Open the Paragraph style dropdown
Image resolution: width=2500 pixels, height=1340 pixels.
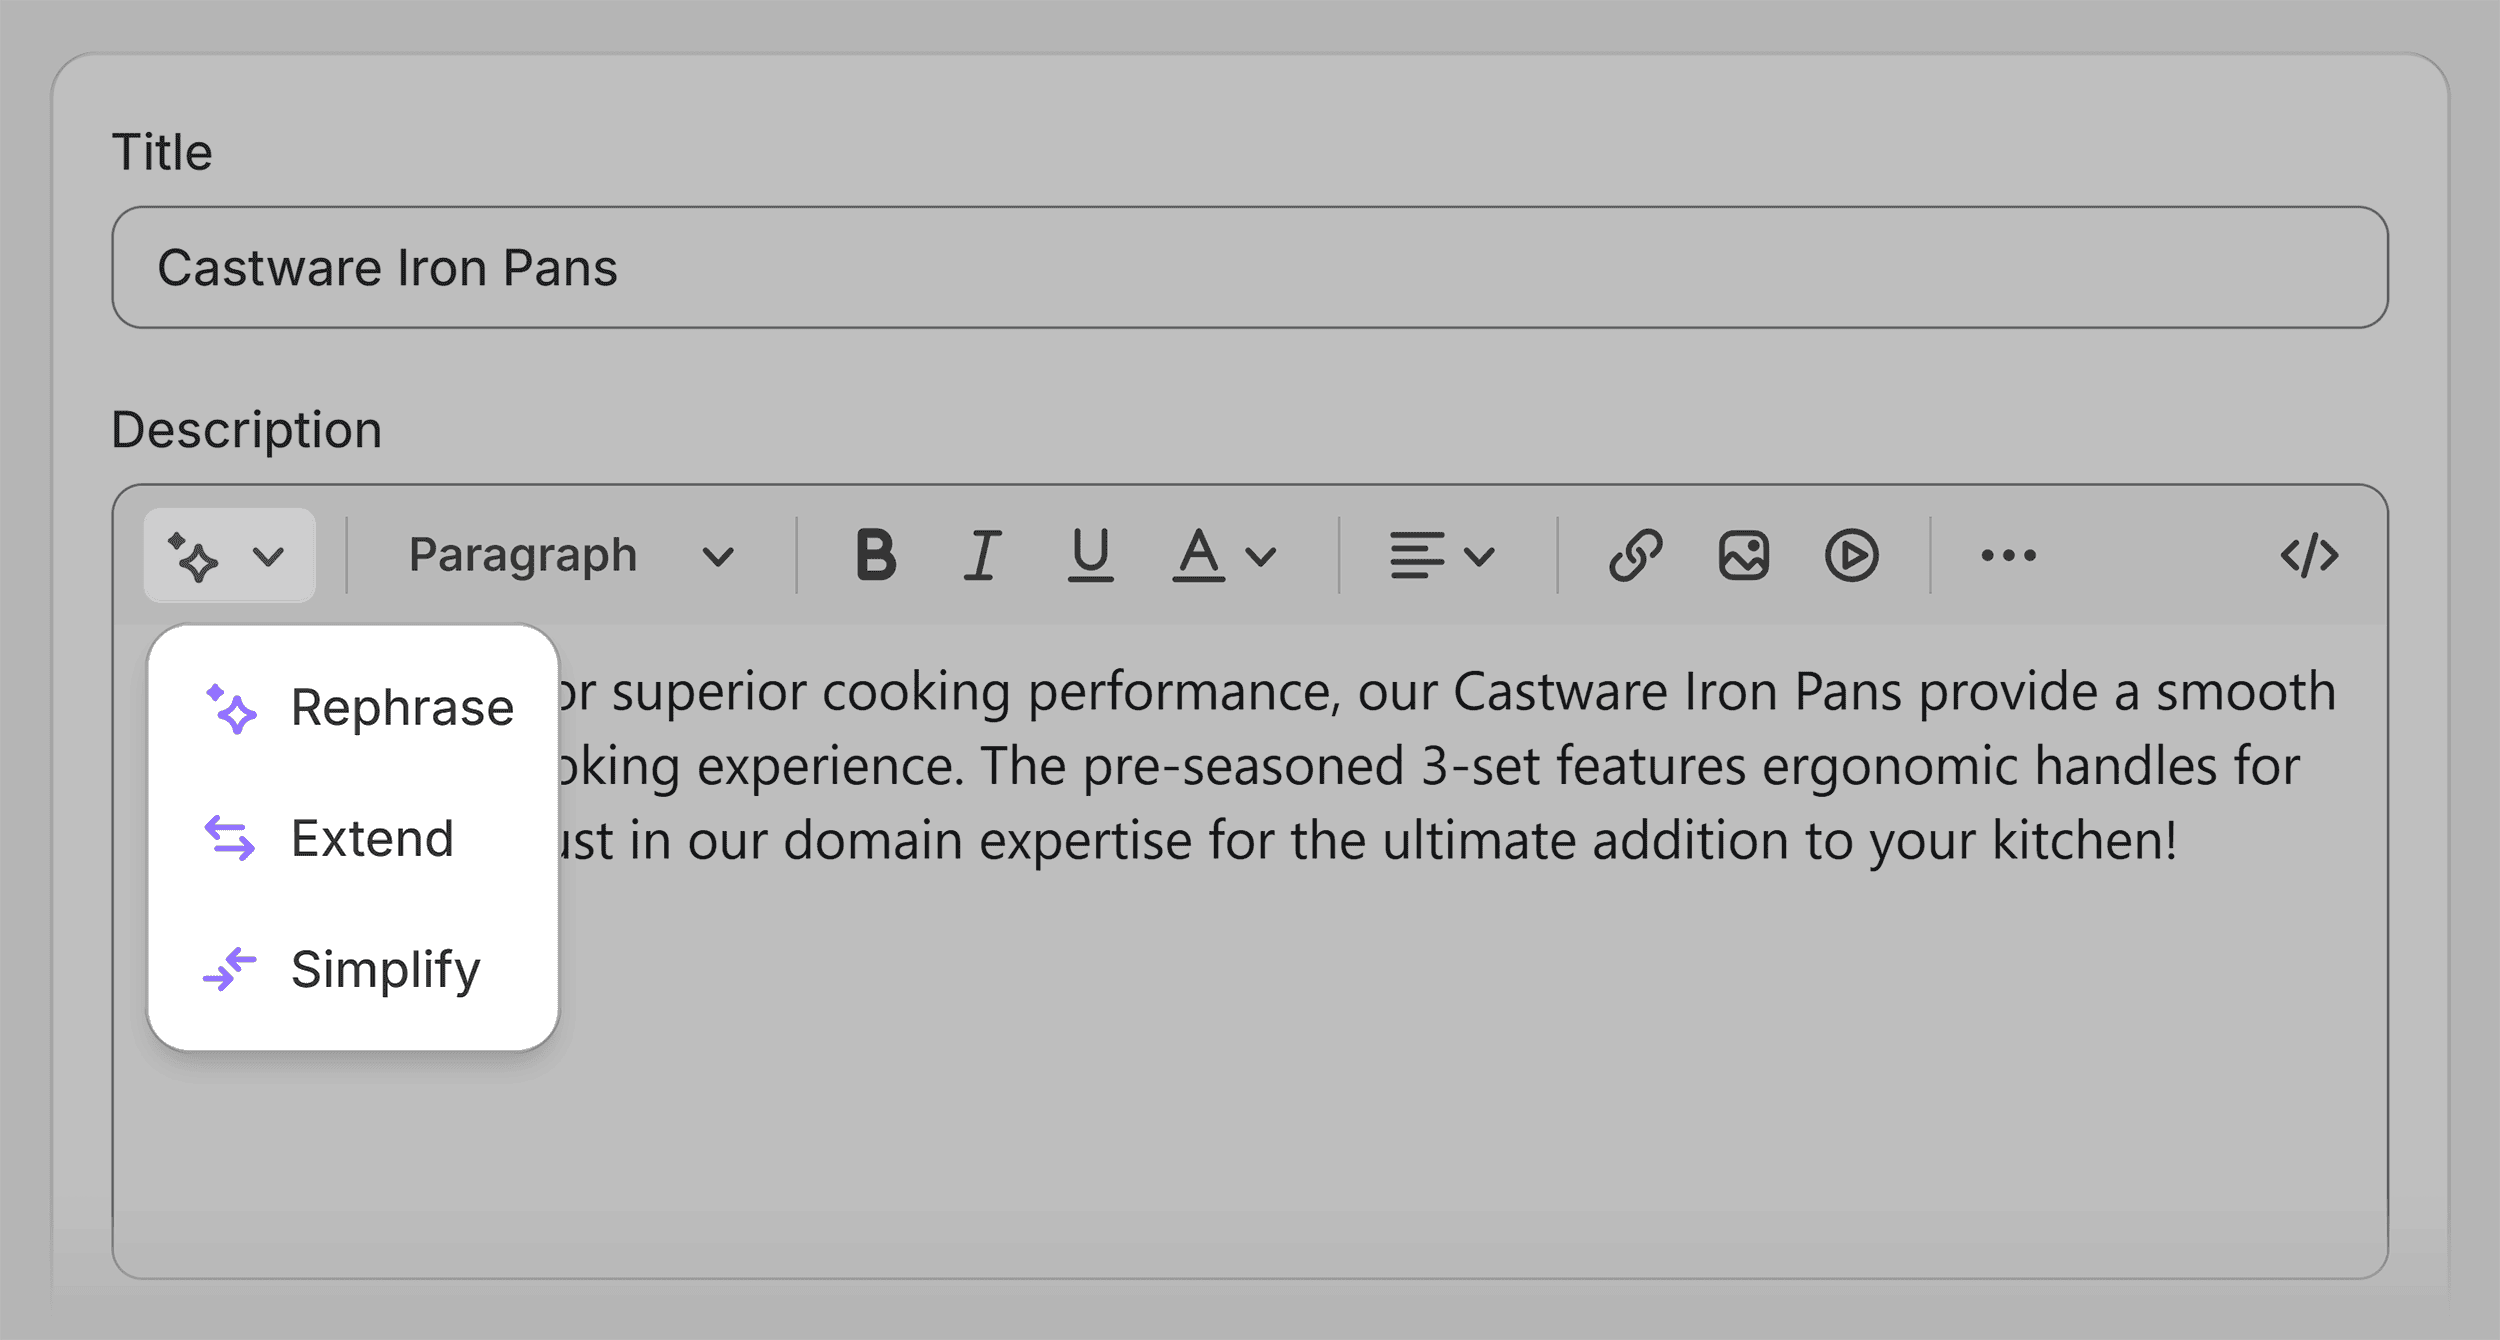click(x=571, y=555)
